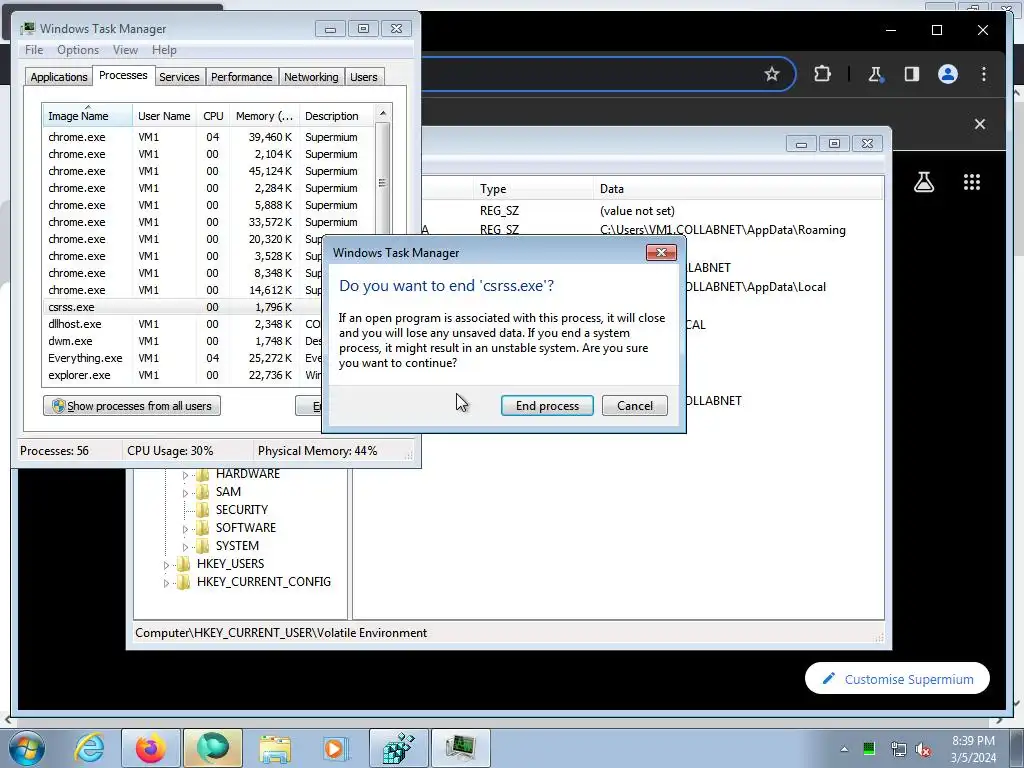Expand the HKEY_CURRENT_CONFIG registry hive

click(167, 583)
